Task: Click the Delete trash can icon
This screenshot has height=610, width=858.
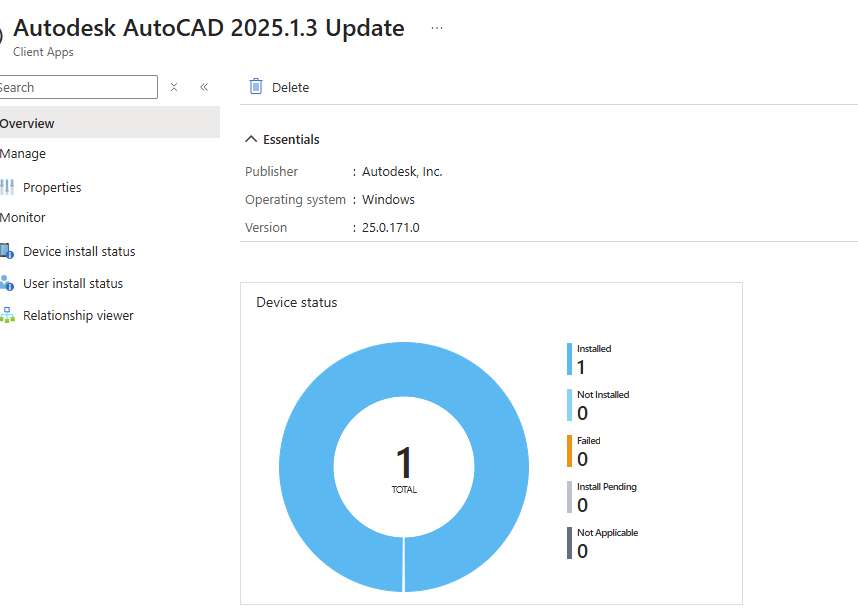Action: tap(256, 87)
